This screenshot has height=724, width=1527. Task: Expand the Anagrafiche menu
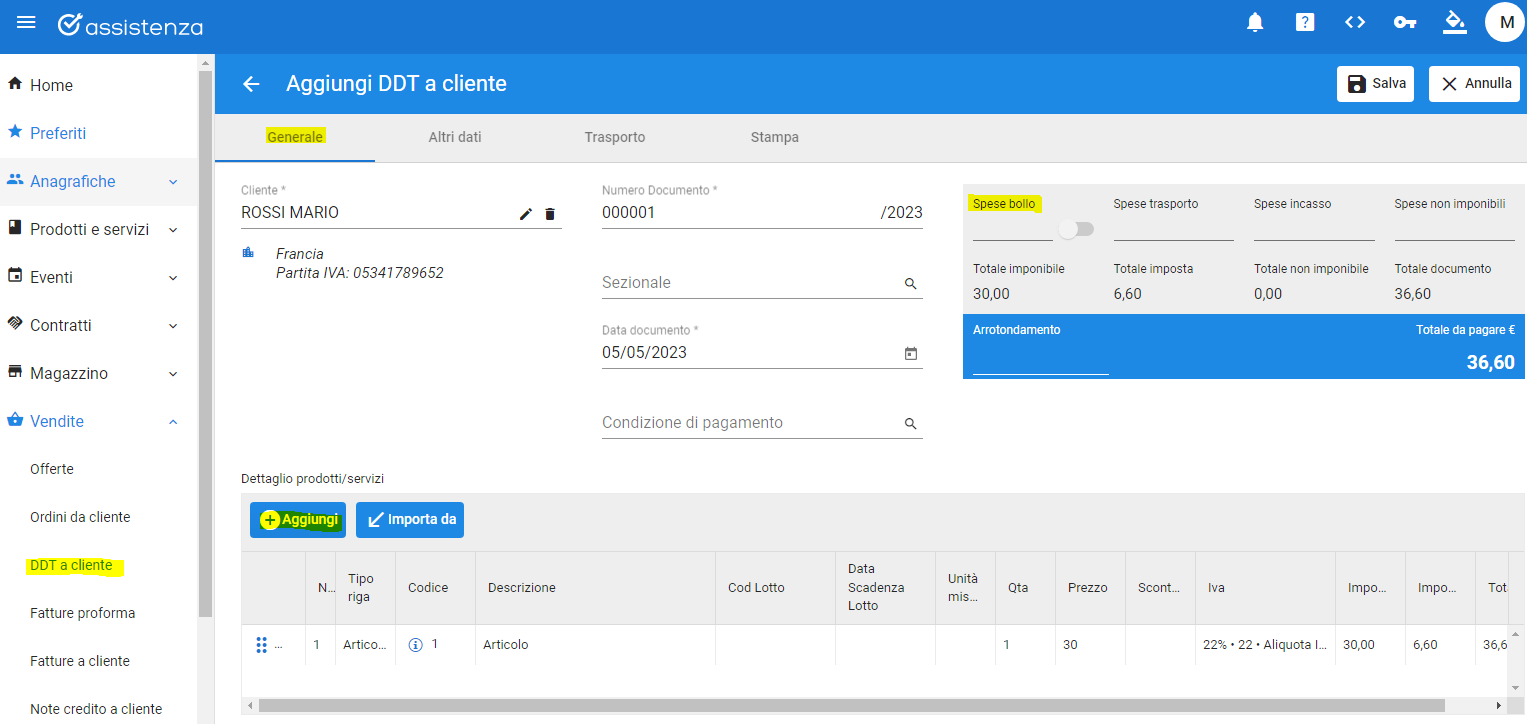99,181
